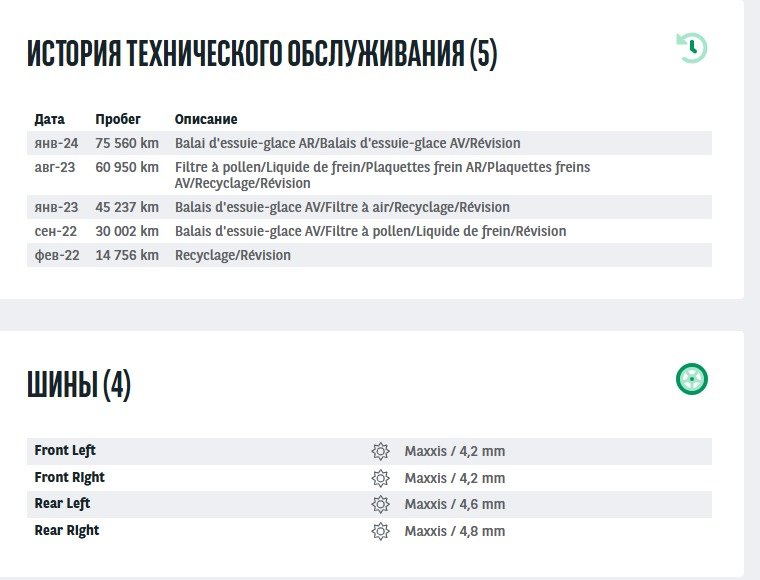Click the Rear Left tire tread icon

380,504
